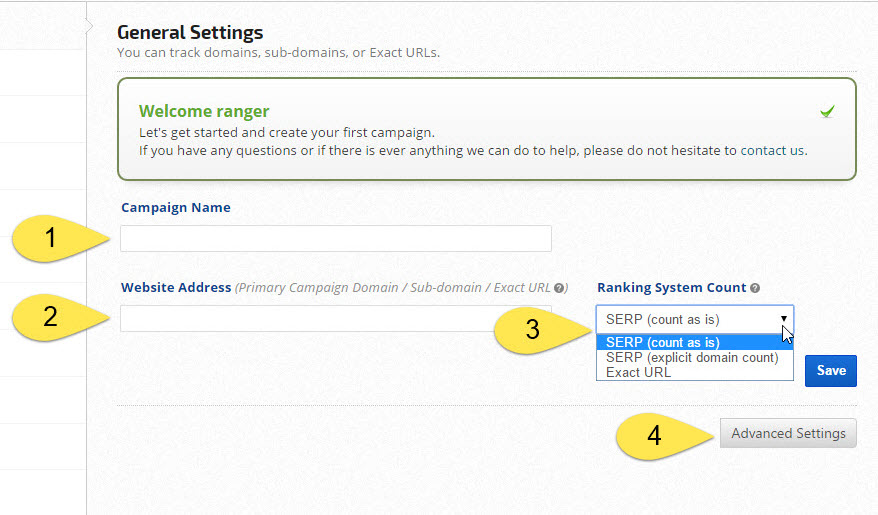Image resolution: width=878 pixels, height=515 pixels.
Task: Click the help icon beside Website Address label
Action: tap(559, 288)
